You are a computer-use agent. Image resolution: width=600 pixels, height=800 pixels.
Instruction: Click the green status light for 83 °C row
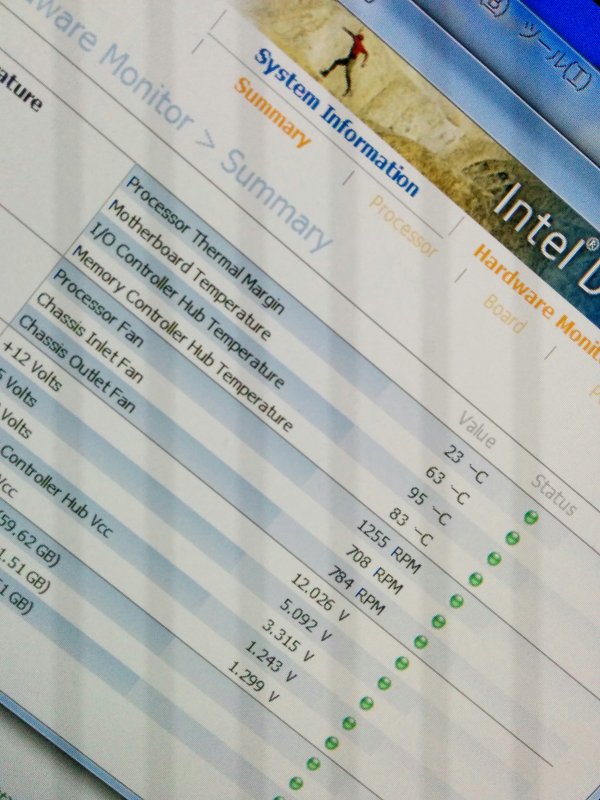pyautogui.click(x=476, y=579)
